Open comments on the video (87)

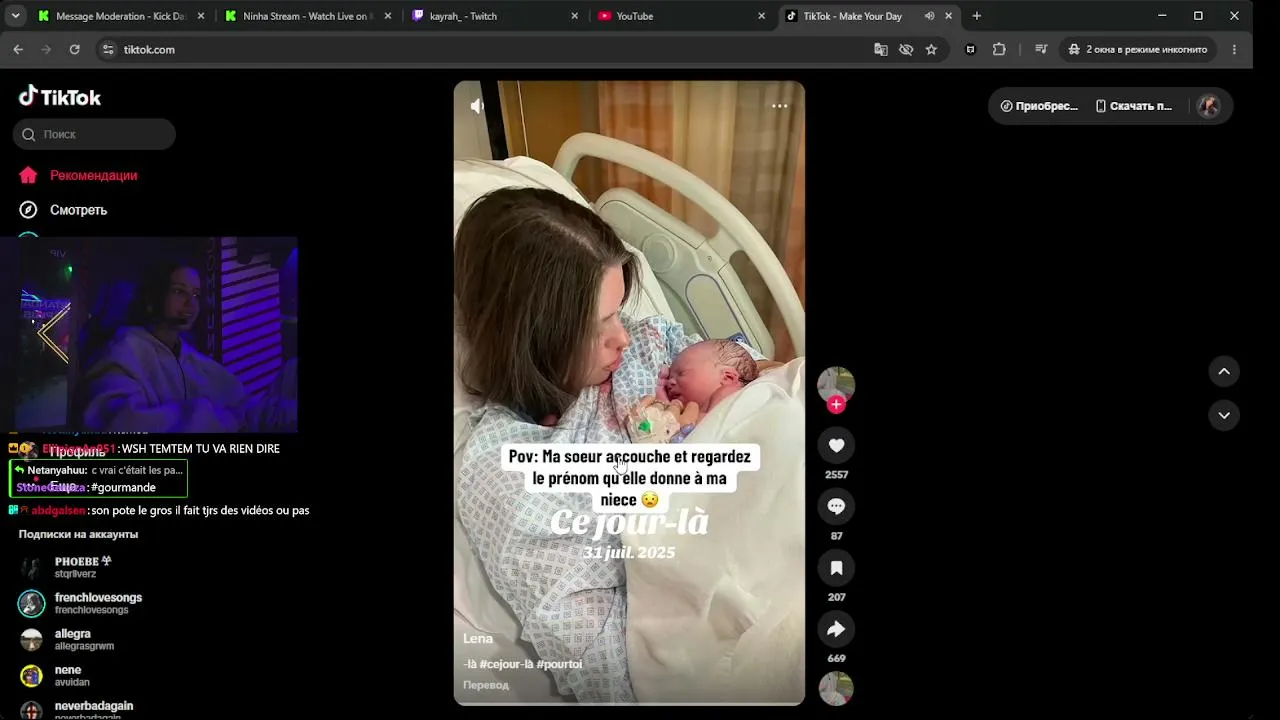click(836, 507)
